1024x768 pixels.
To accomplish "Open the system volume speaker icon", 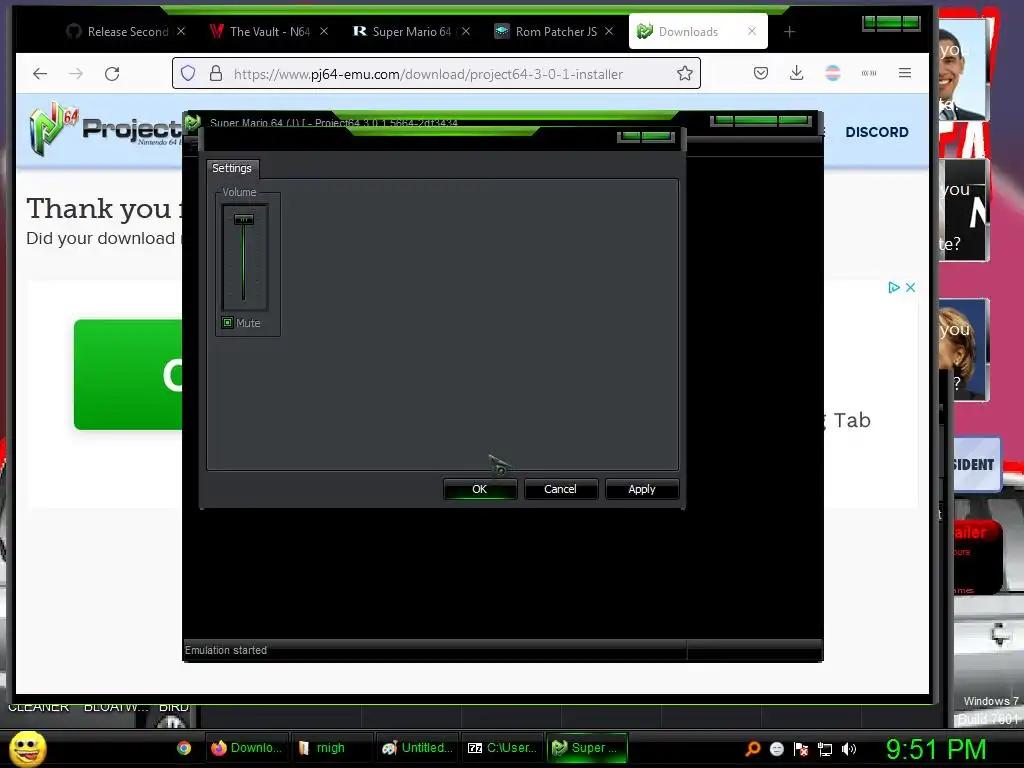I will 849,749.
